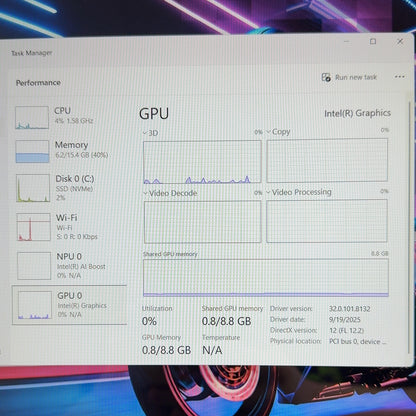
Task: Open the three-dot more options menu
Action: pyautogui.click(x=399, y=77)
